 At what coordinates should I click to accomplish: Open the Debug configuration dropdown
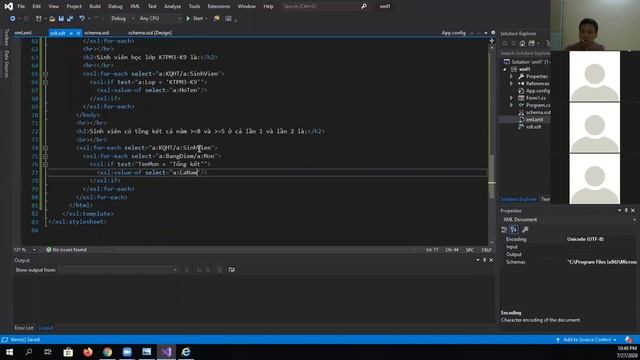[x=122, y=18]
